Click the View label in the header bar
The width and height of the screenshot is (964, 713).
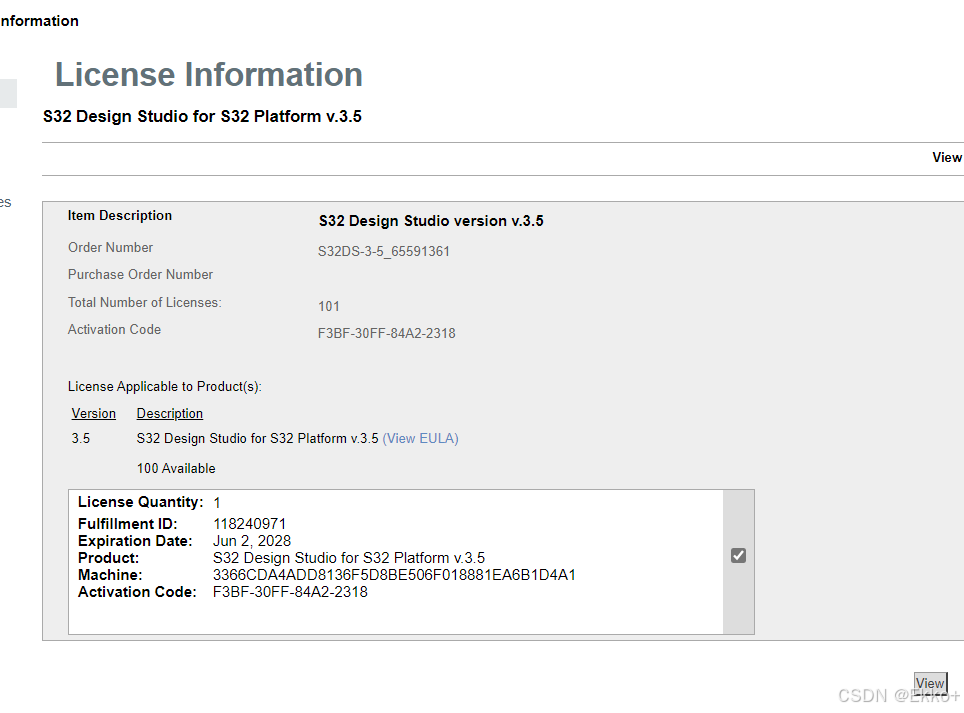coord(947,157)
